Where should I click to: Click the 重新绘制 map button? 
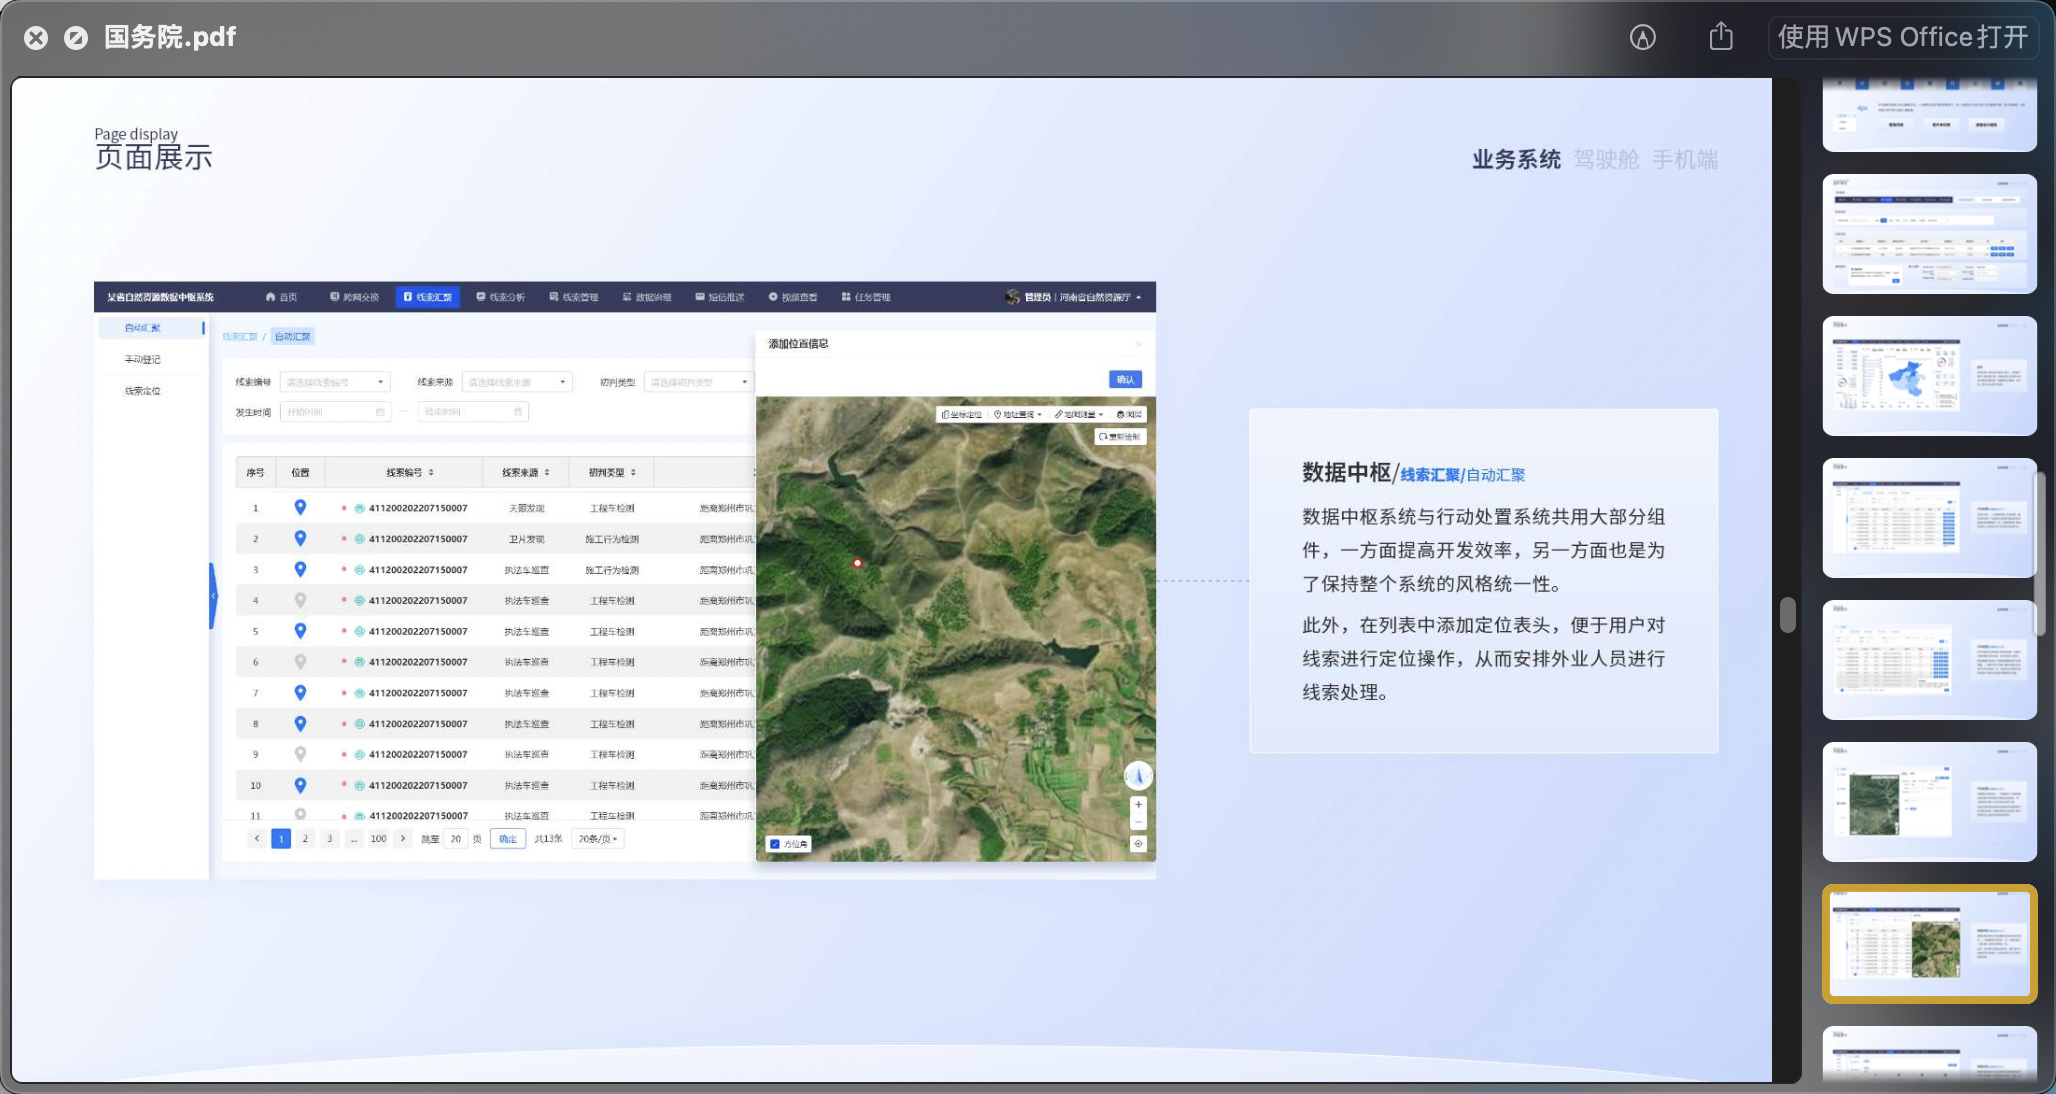tap(1119, 437)
